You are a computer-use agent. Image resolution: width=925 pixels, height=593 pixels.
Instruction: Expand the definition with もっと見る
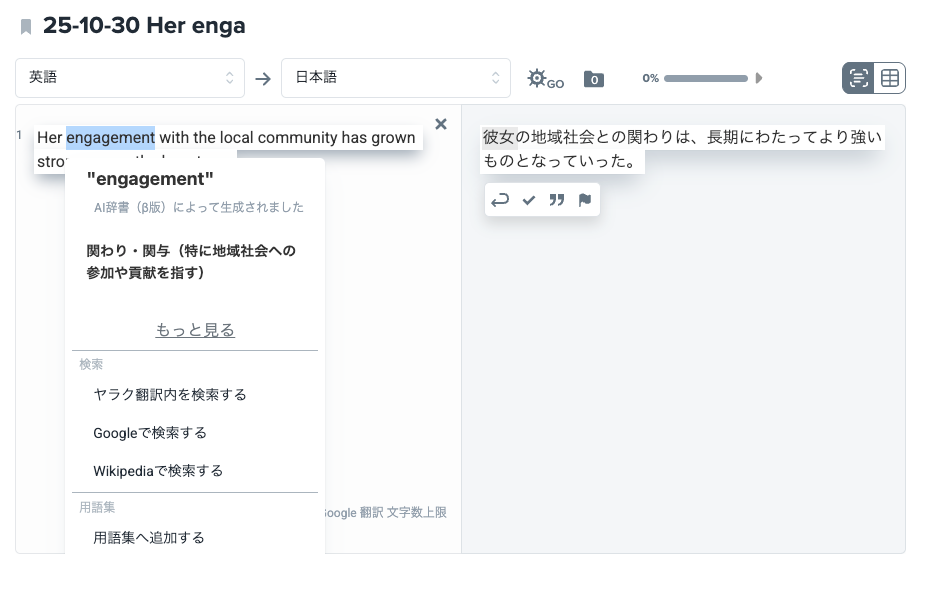pos(195,330)
